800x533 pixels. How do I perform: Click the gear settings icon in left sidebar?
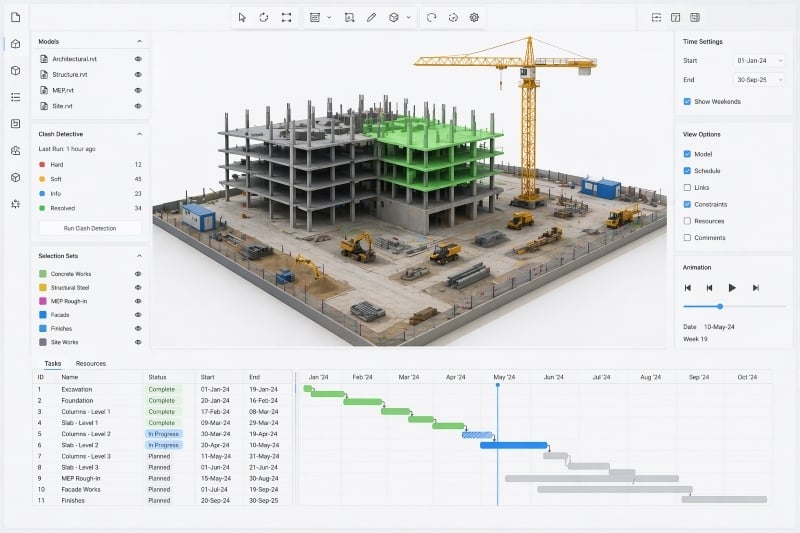[16, 204]
